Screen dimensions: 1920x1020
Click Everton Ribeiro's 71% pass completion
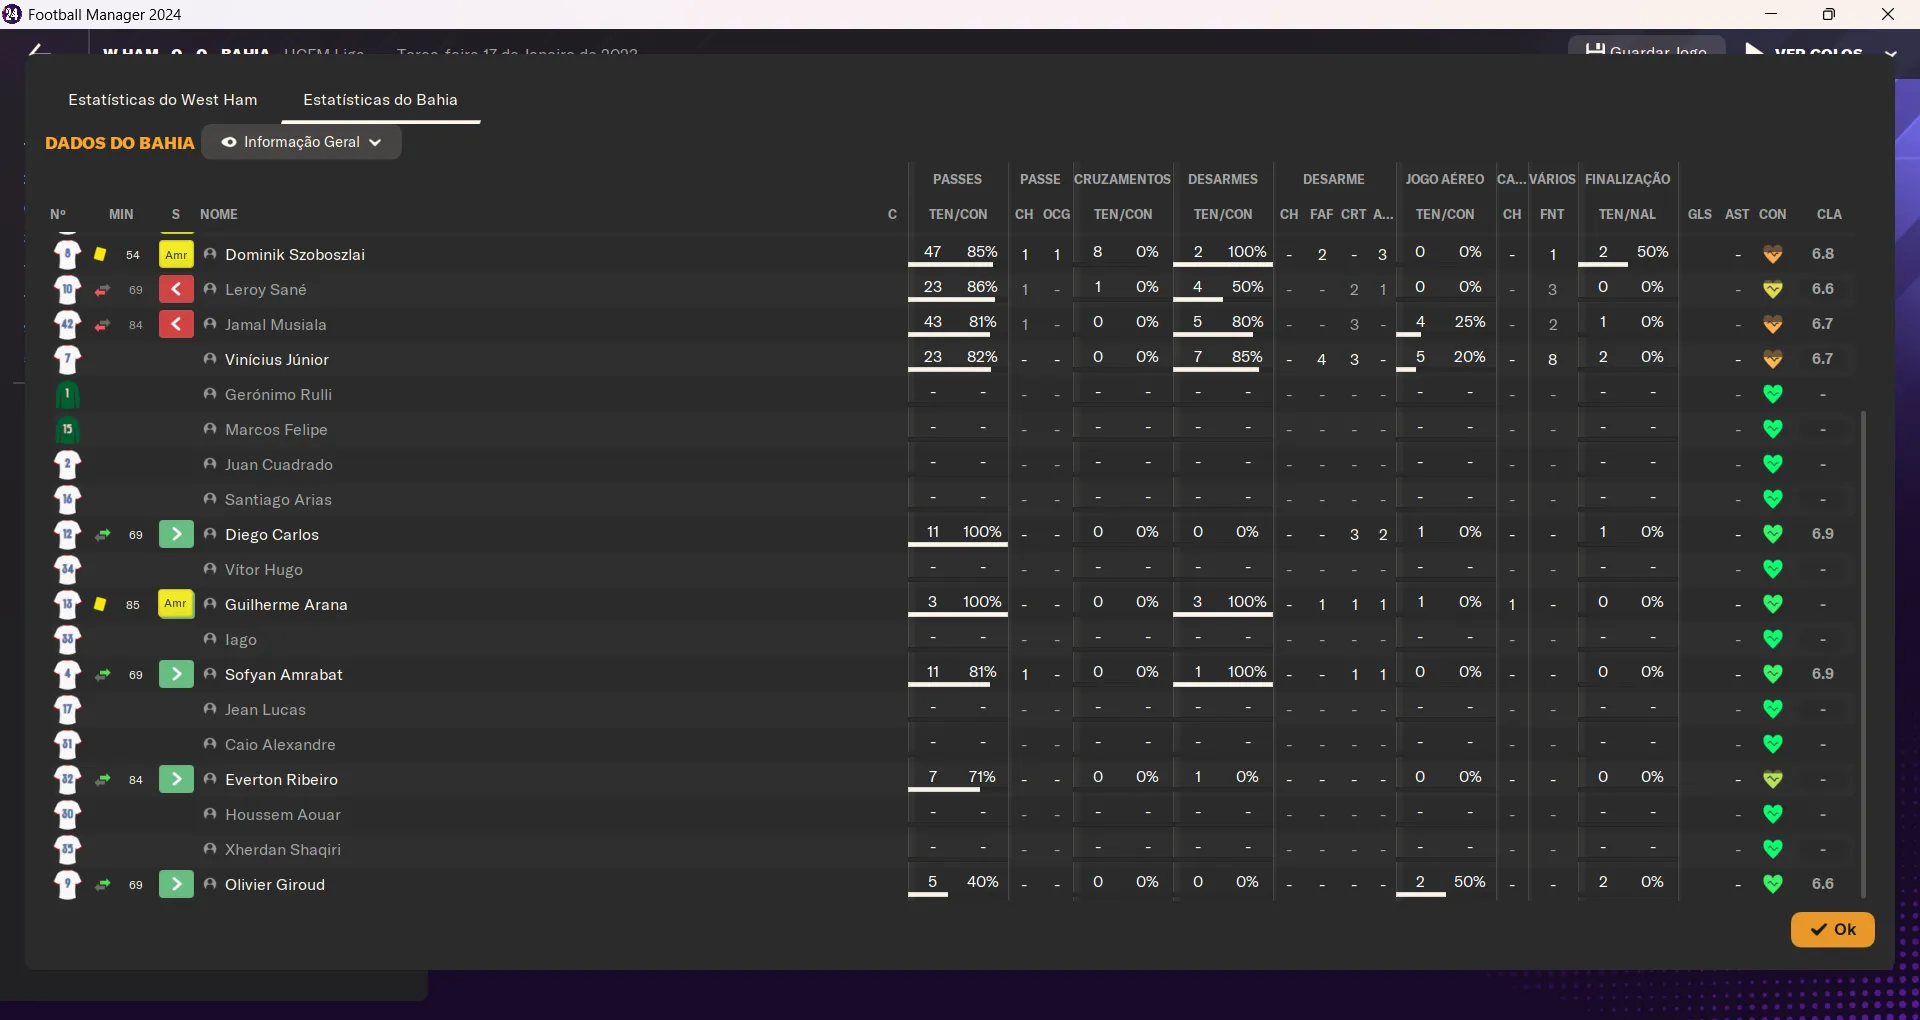[982, 777]
